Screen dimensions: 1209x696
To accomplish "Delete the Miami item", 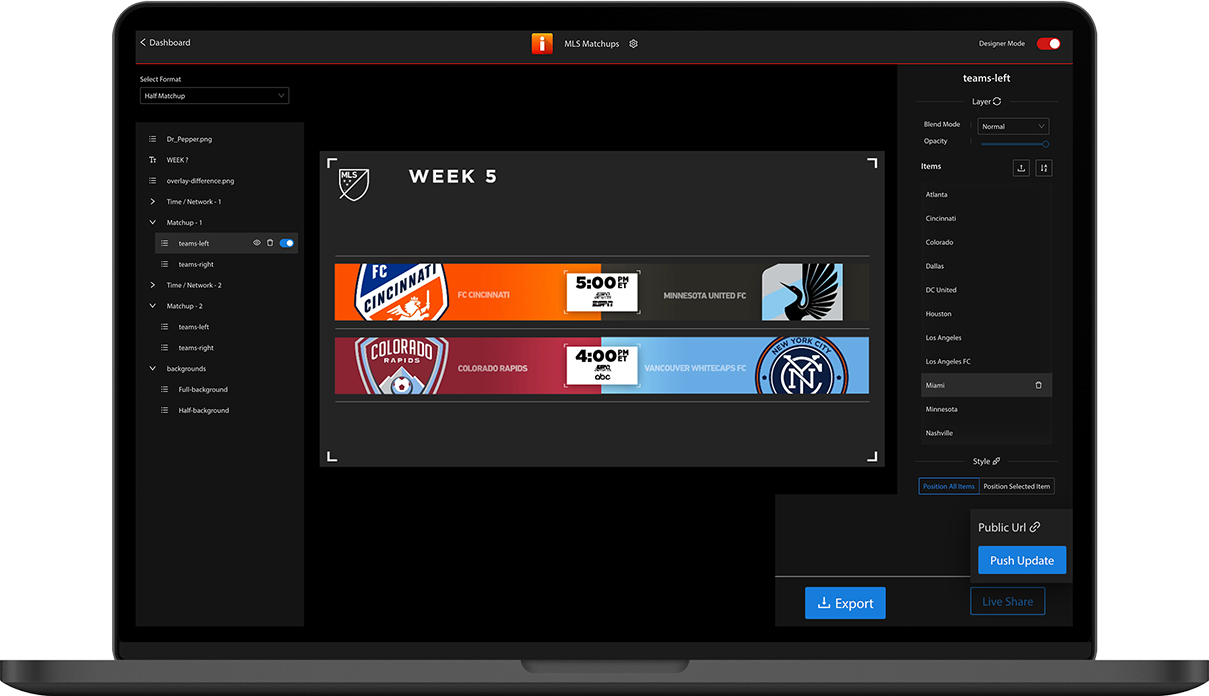I will 1038,385.
